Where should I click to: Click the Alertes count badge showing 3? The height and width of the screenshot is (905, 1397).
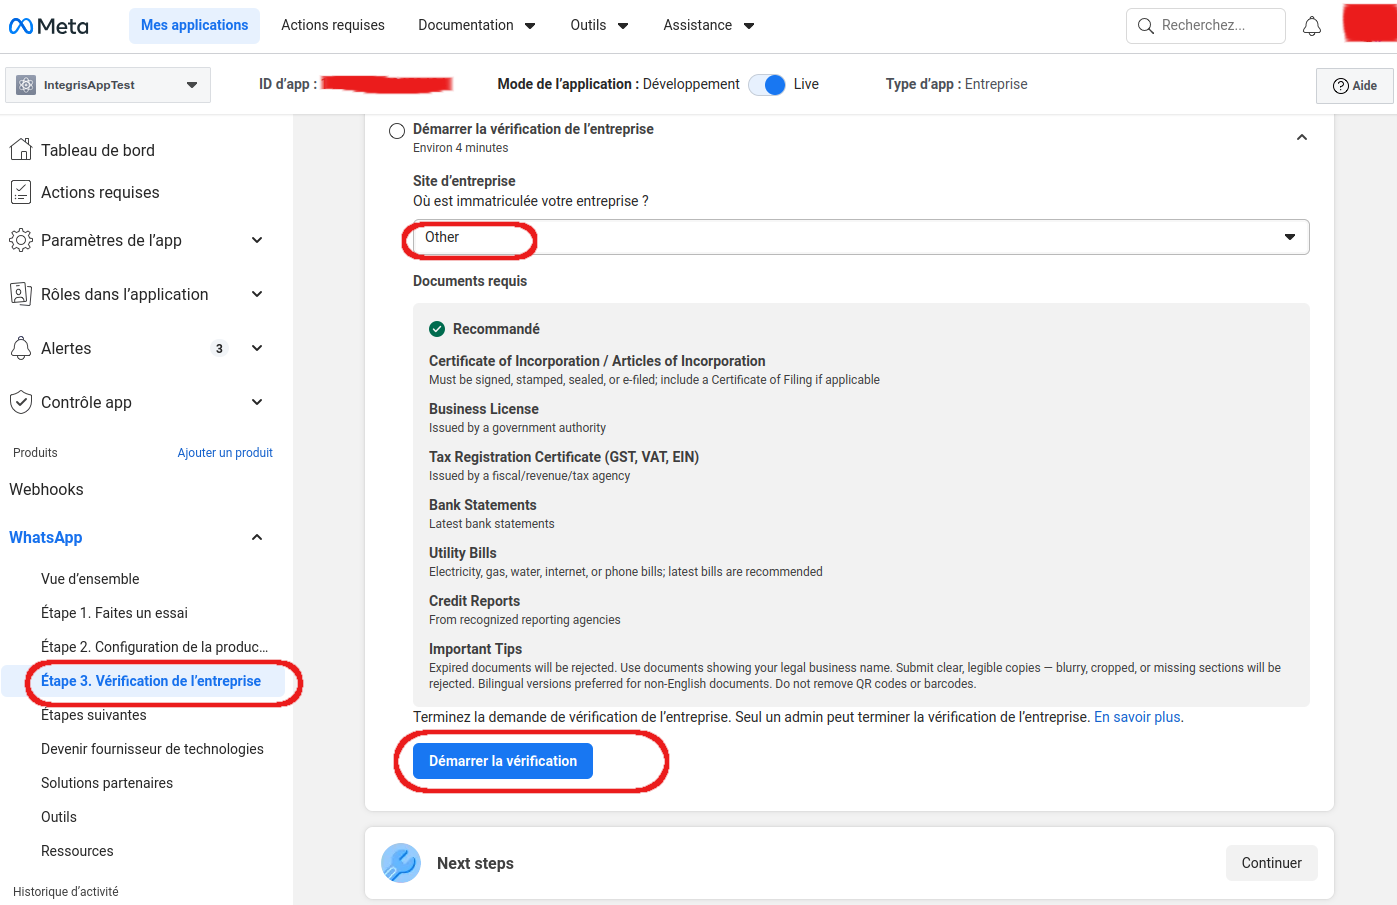[x=219, y=348]
